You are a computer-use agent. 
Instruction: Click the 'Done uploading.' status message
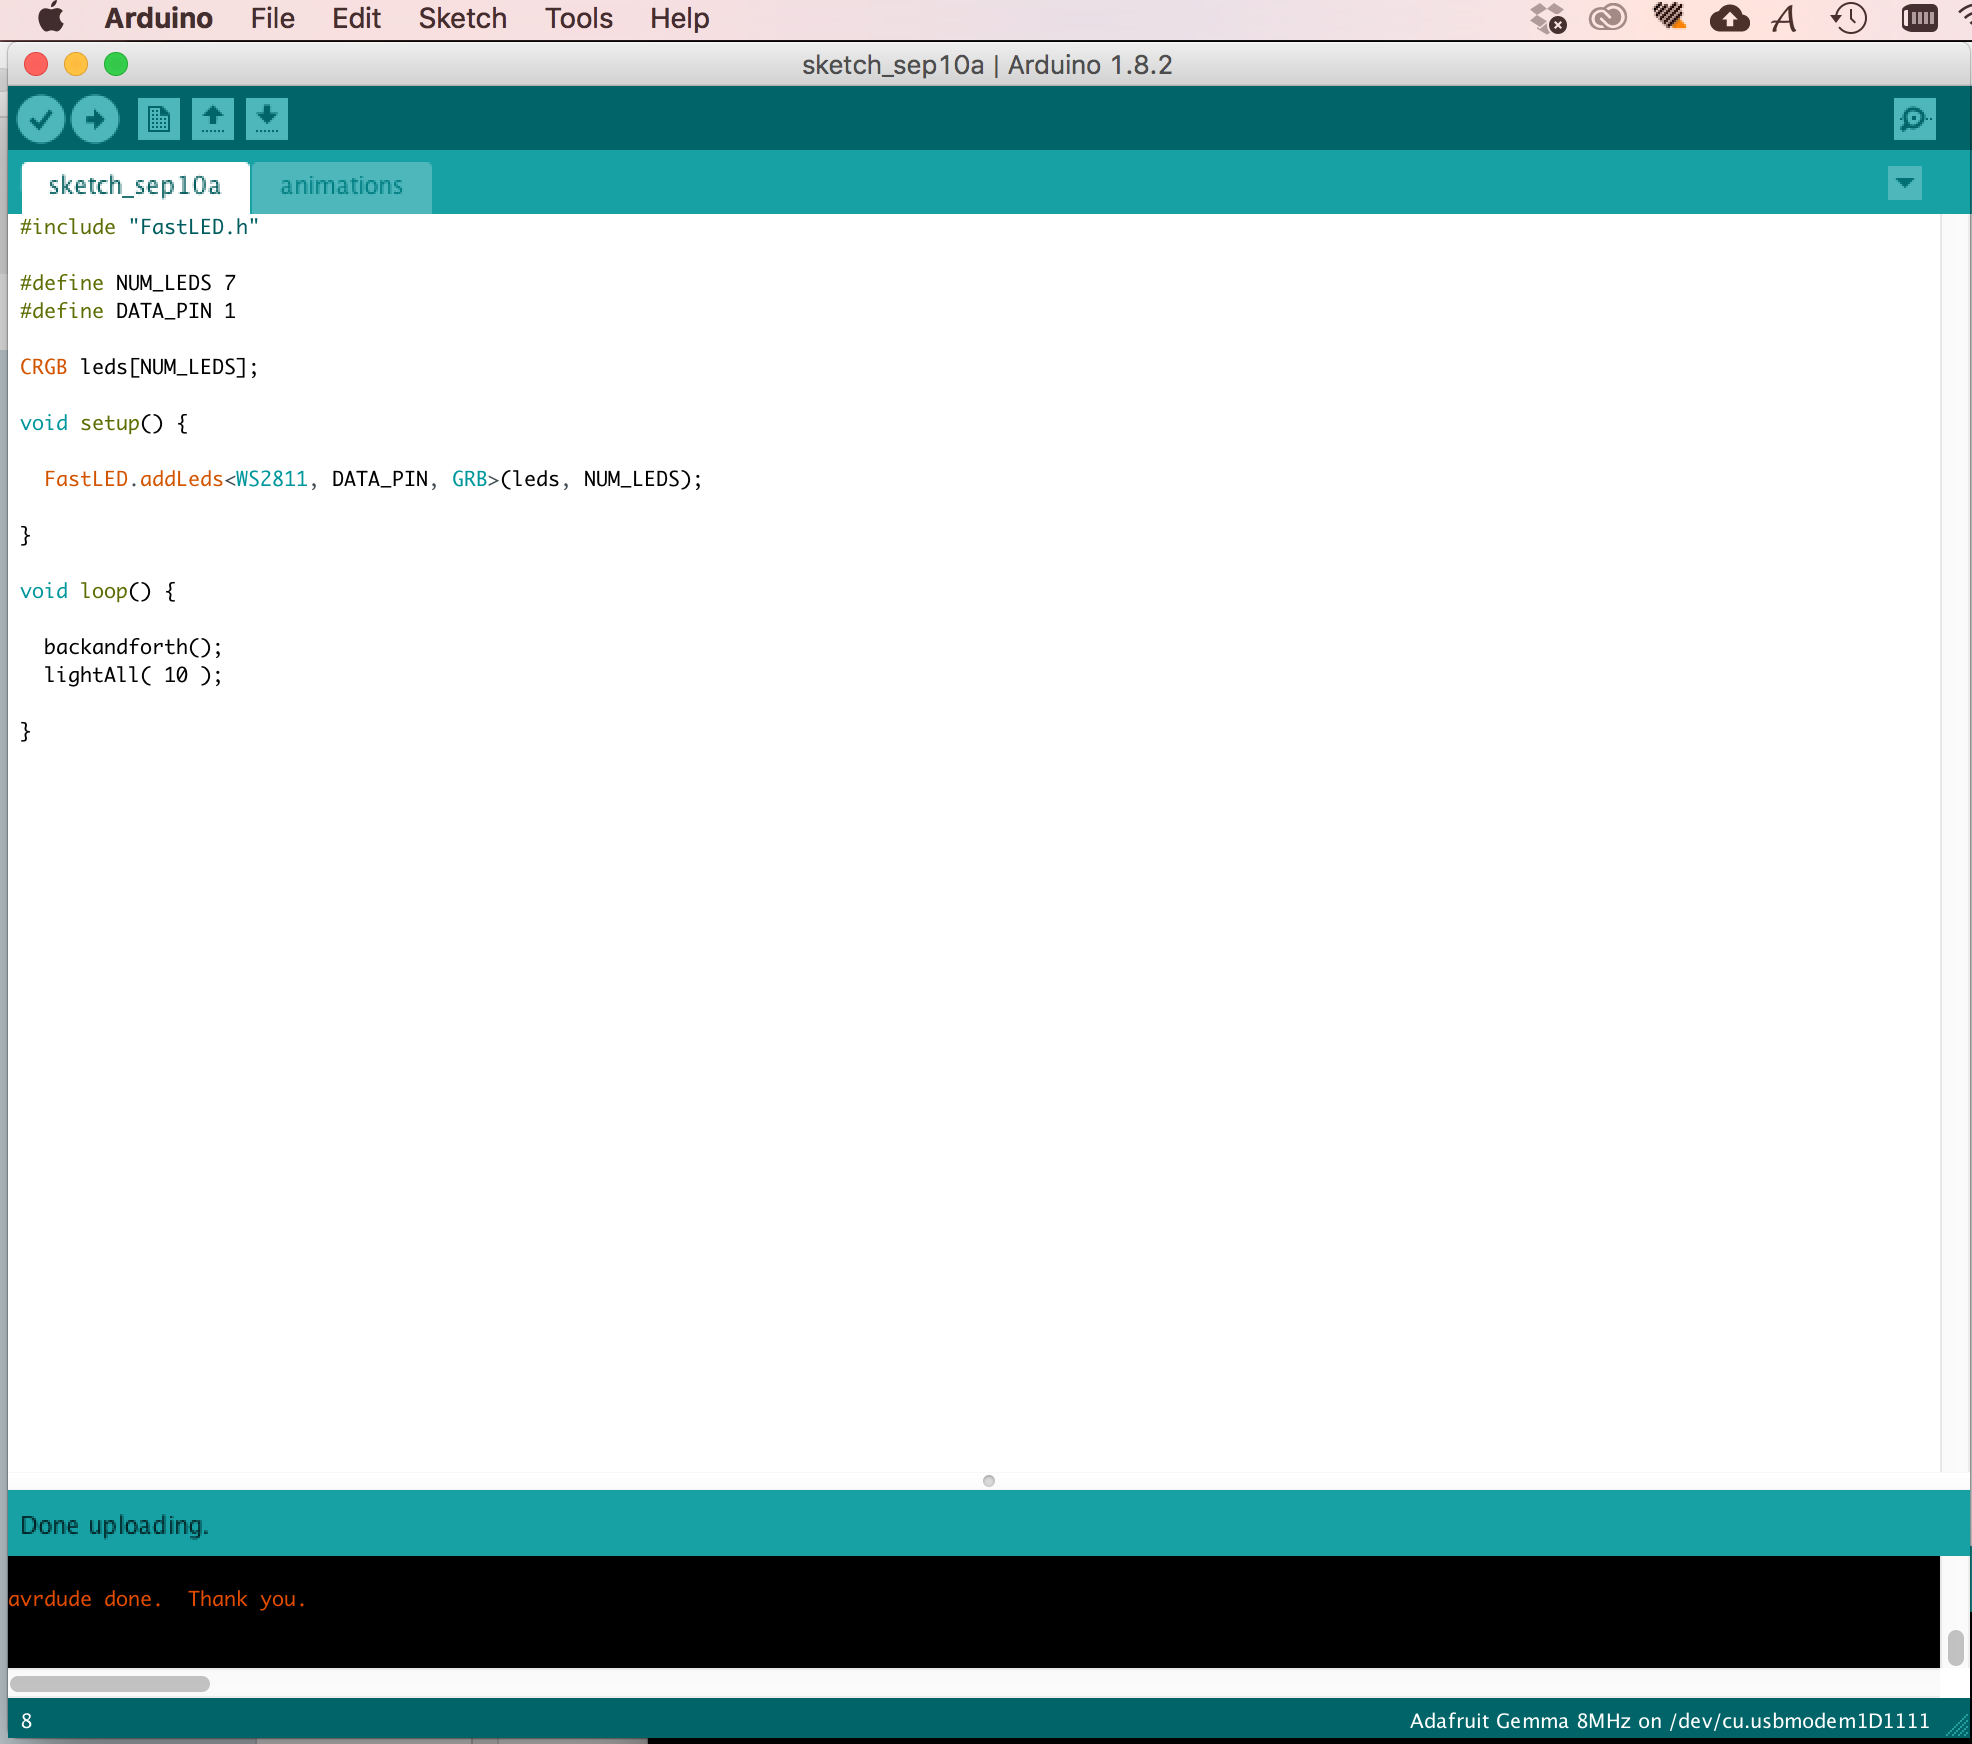(114, 1525)
